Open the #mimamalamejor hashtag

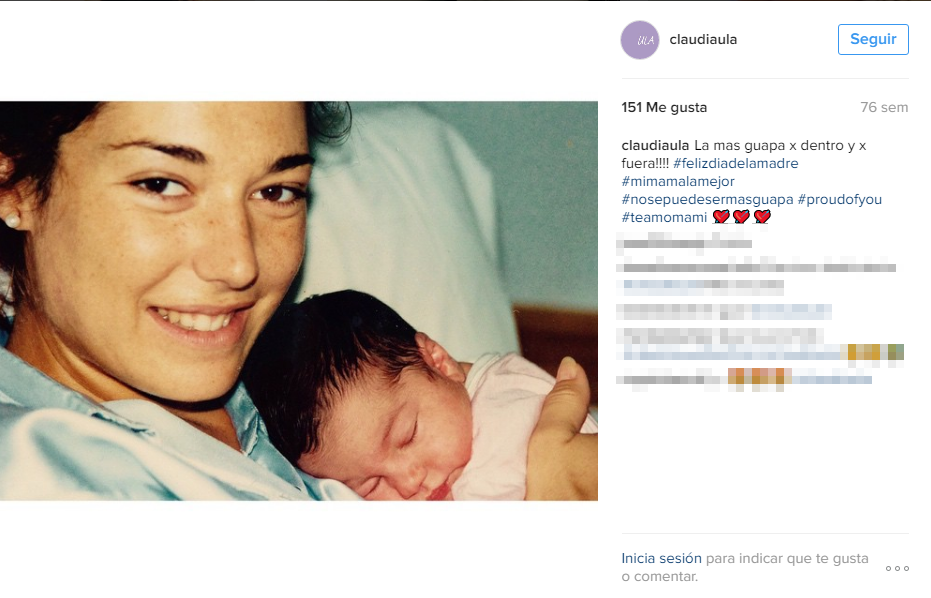point(678,181)
